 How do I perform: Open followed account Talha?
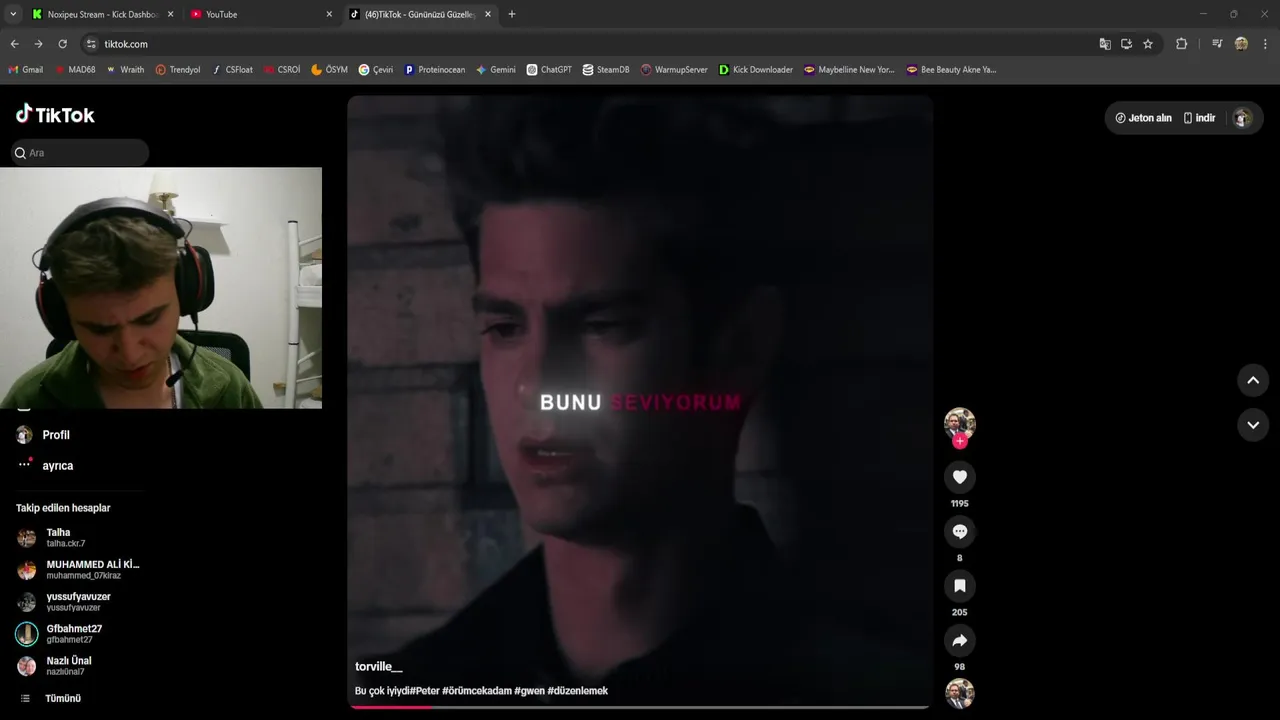tap(78, 538)
